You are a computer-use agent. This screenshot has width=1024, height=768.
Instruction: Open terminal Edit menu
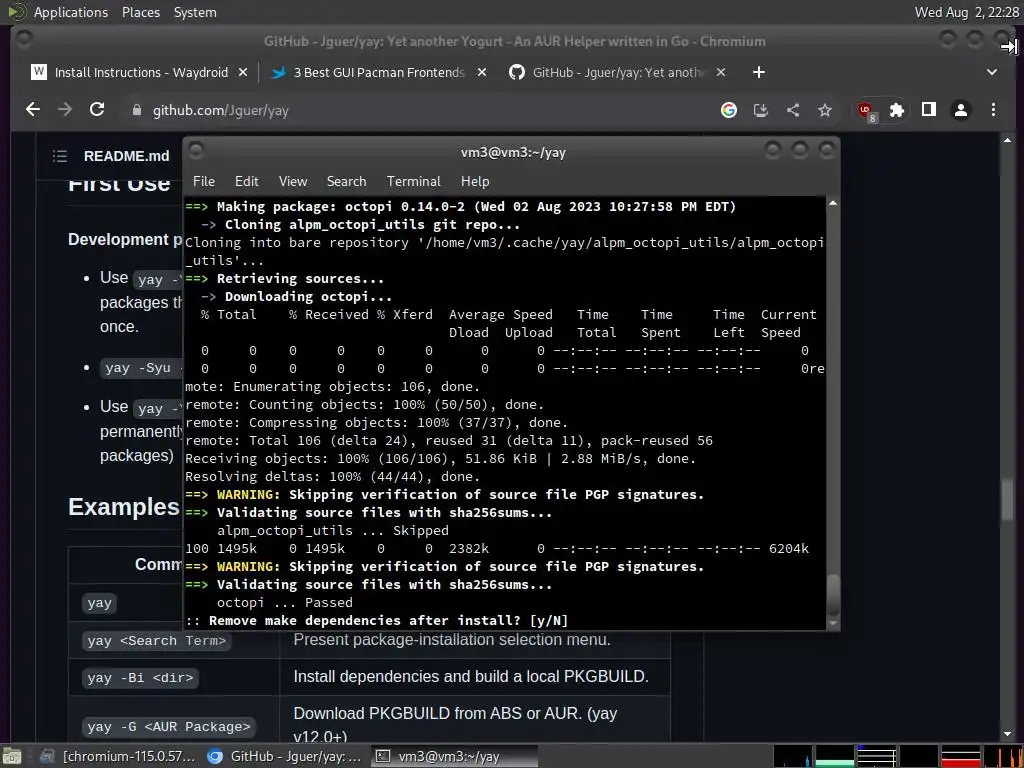pyautogui.click(x=246, y=181)
